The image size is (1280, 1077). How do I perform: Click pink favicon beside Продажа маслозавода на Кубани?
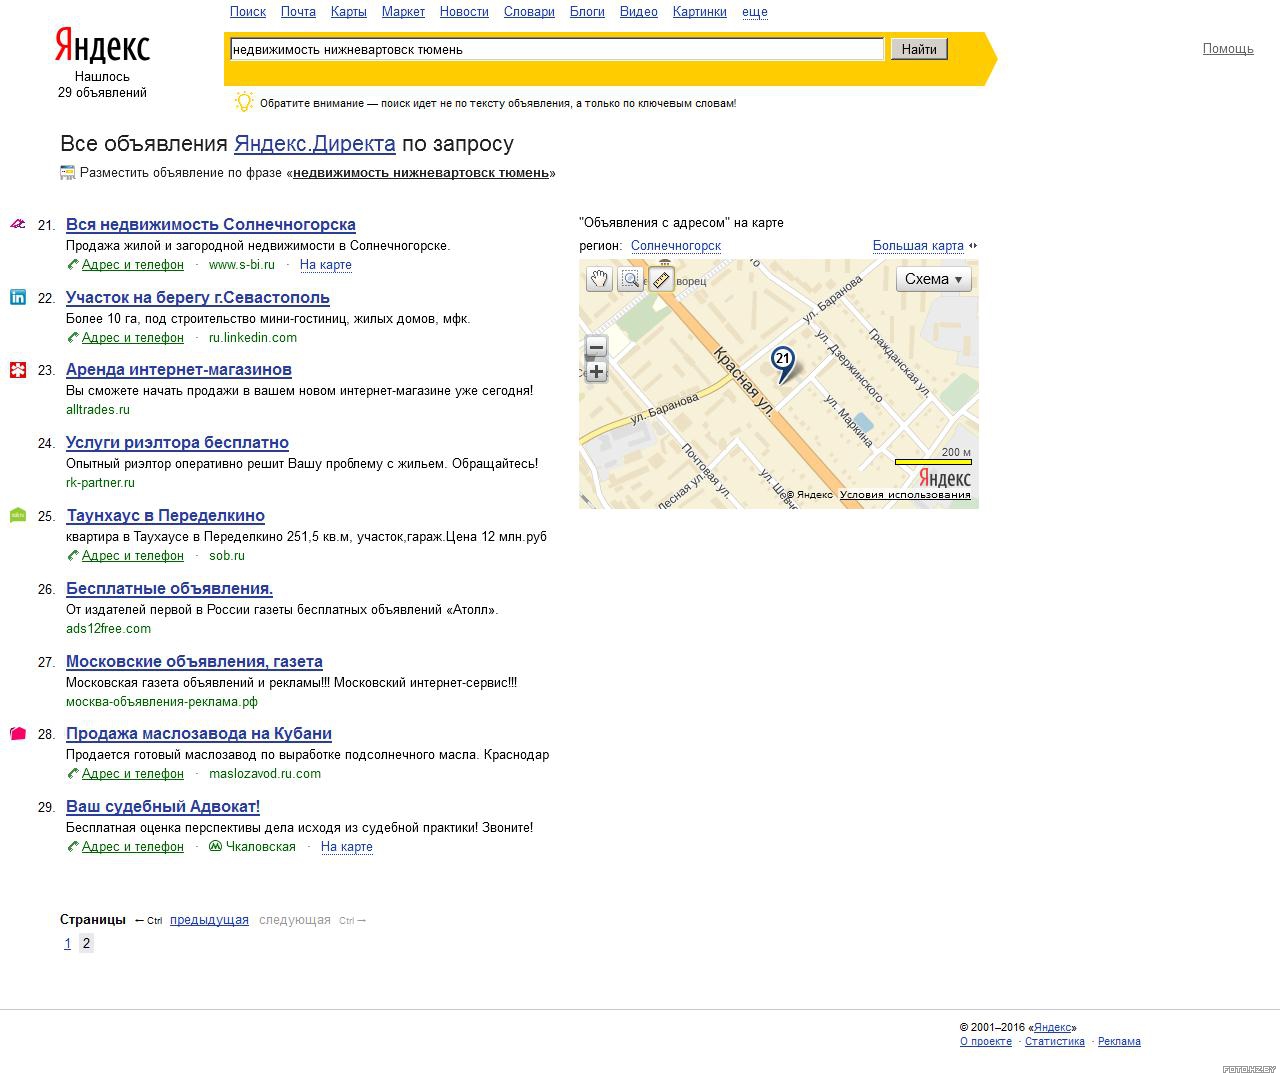pos(18,733)
